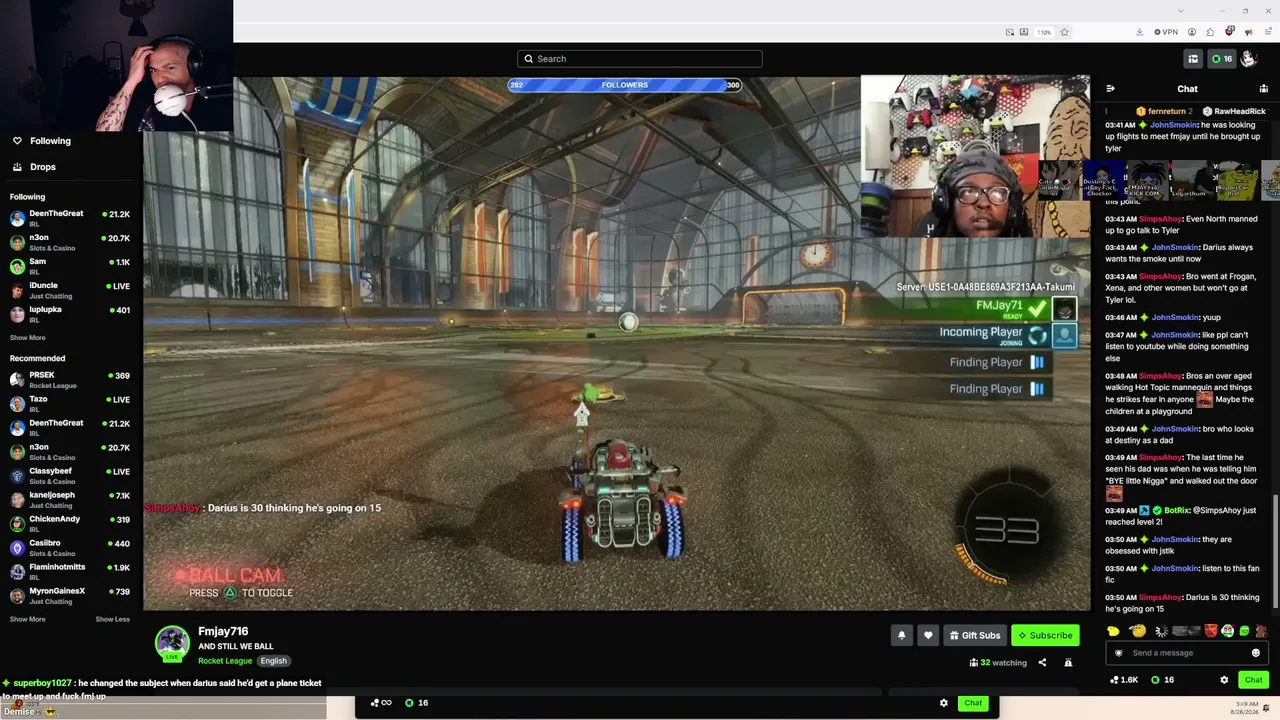1280x720 pixels.
Task: Click the Gift Subs button
Action: pyautogui.click(x=975, y=635)
